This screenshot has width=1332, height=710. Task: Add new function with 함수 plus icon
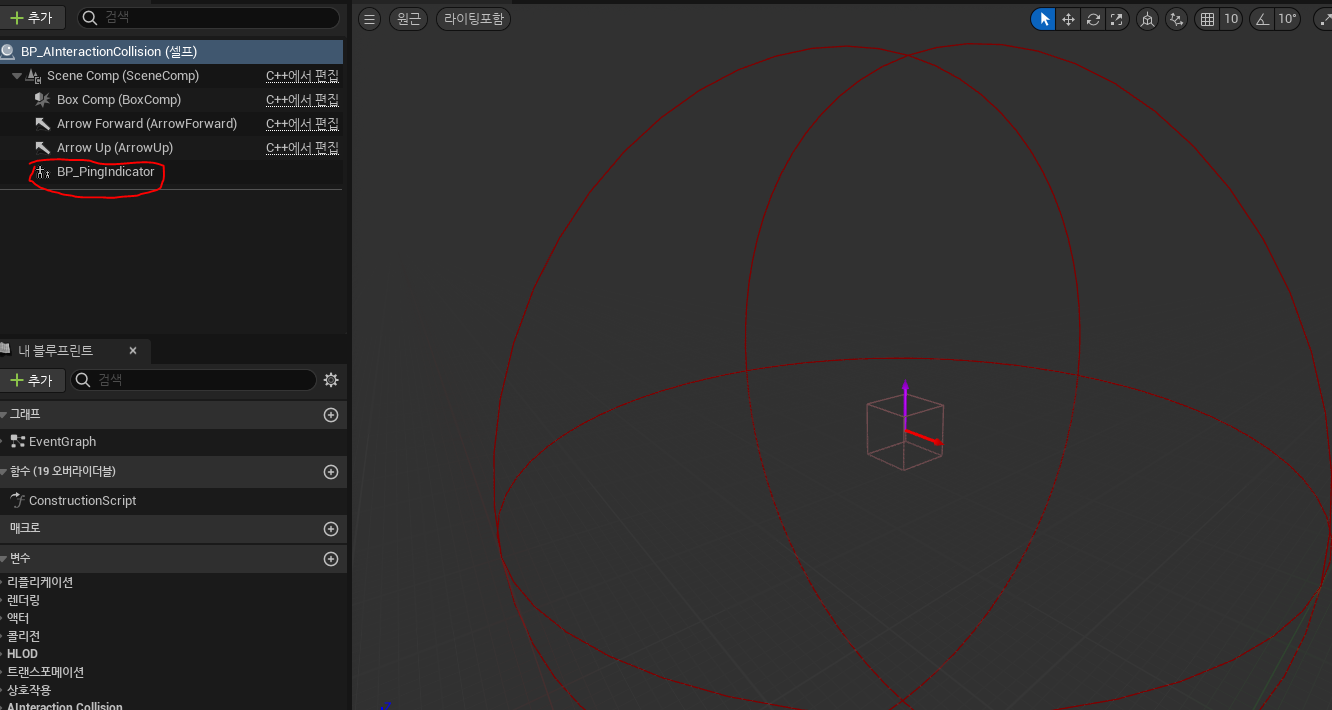[x=331, y=472]
